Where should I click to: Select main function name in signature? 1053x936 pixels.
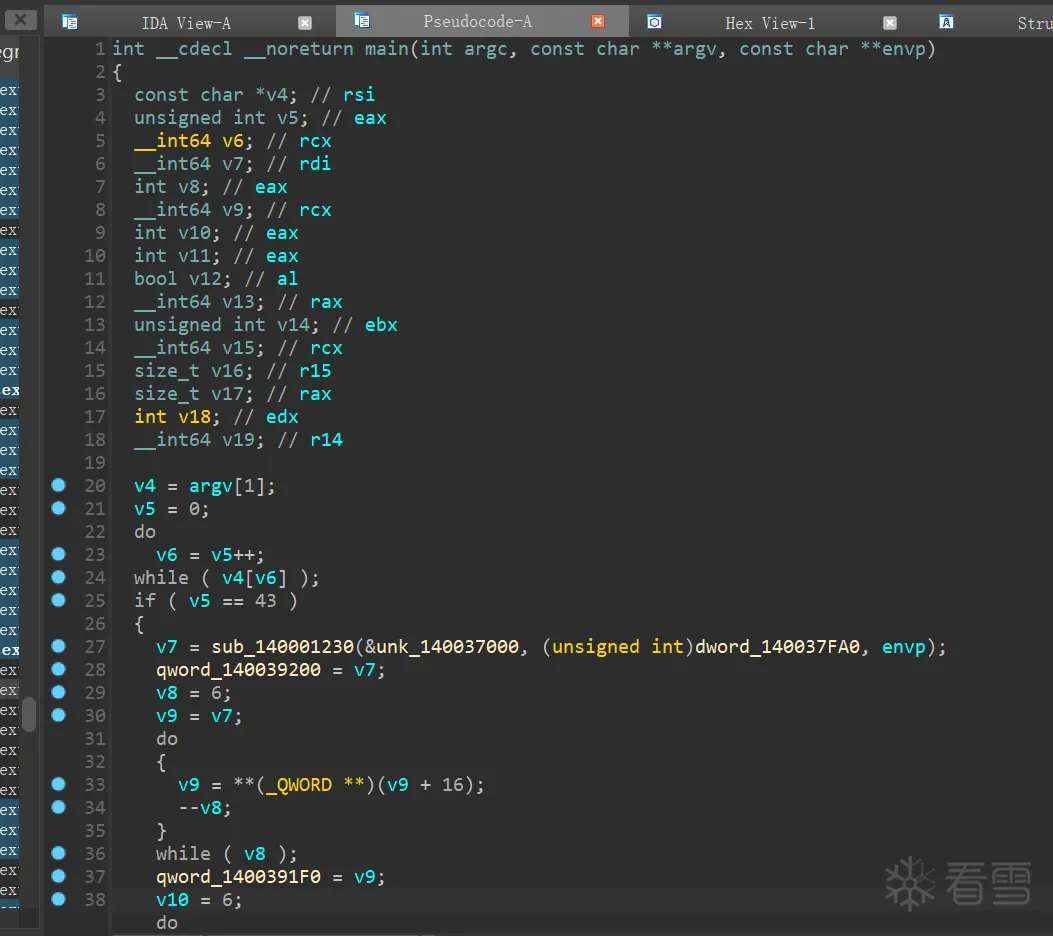(x=387, y=49)
